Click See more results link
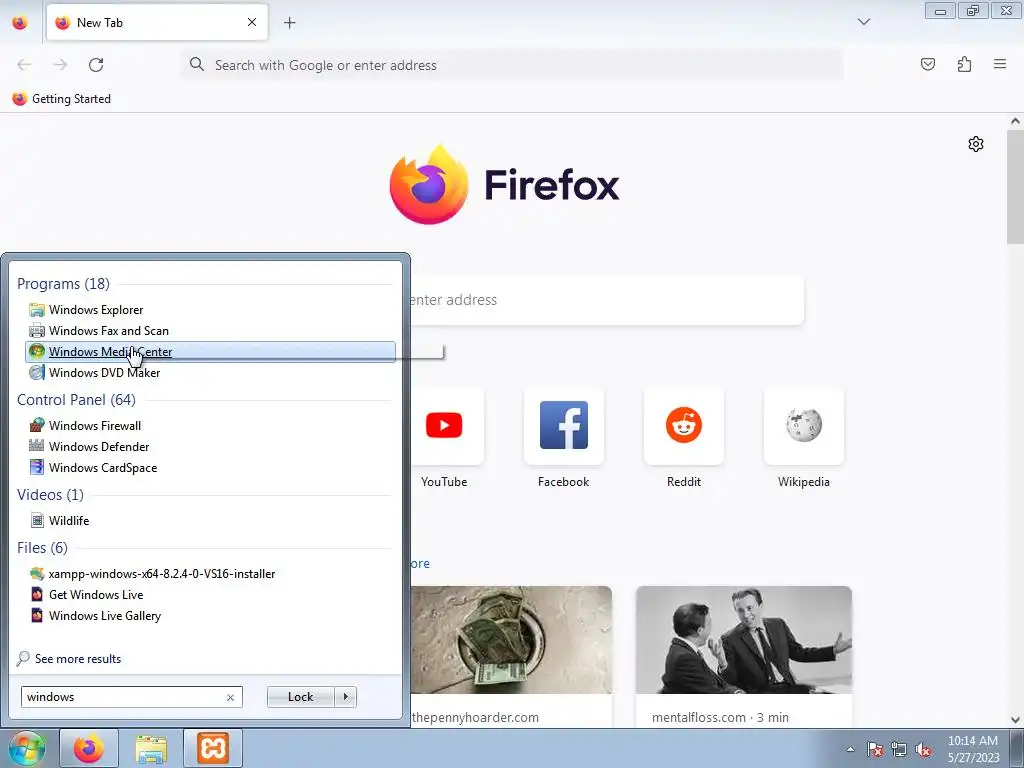The width and height of the screenshot is (1024, 768). (78, 659)
